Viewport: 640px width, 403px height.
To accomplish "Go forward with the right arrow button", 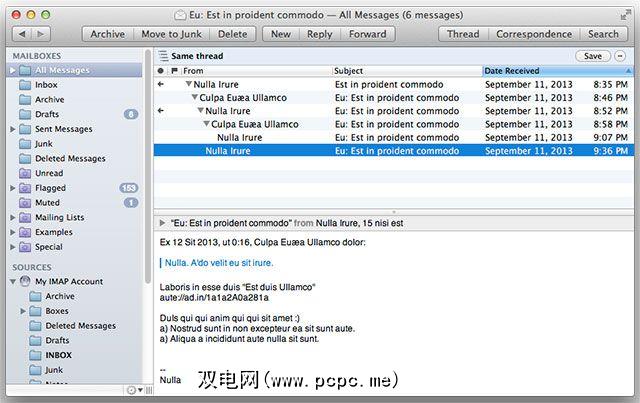I will pyautogui.click(x=41, y=34).
